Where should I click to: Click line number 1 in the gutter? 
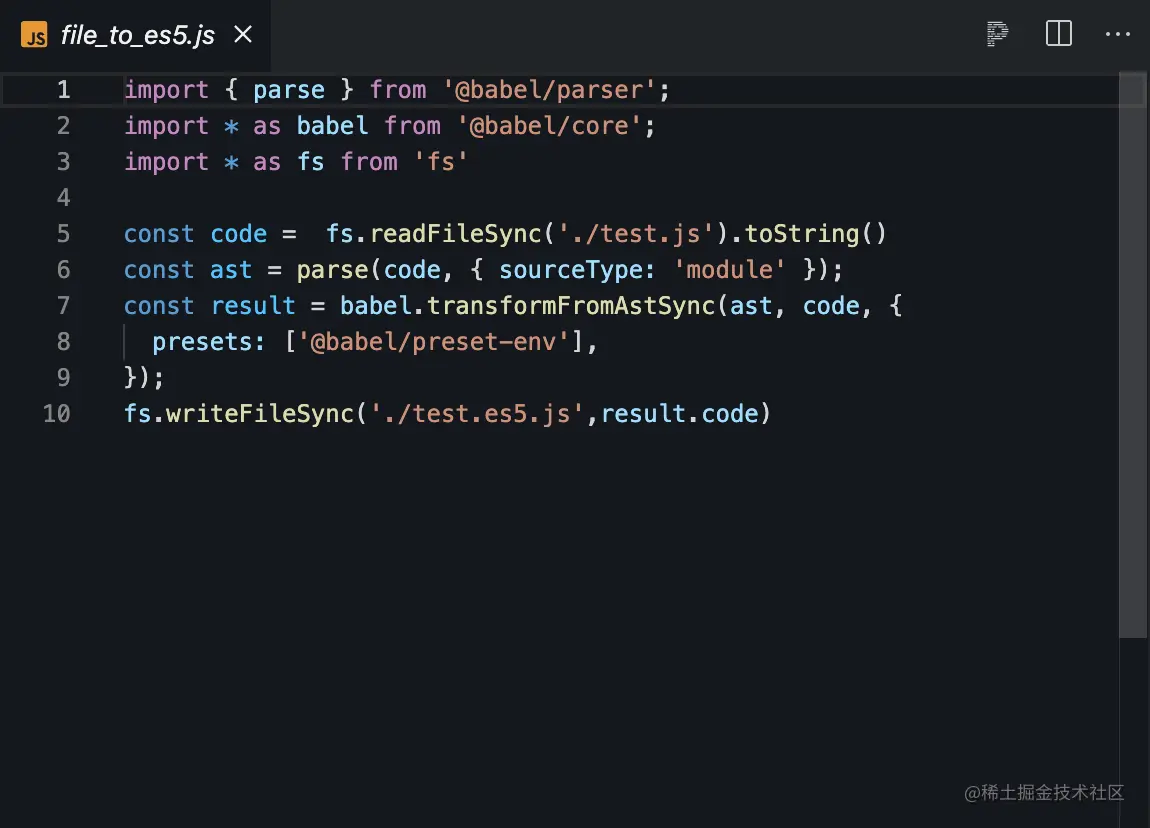(64, 89)
